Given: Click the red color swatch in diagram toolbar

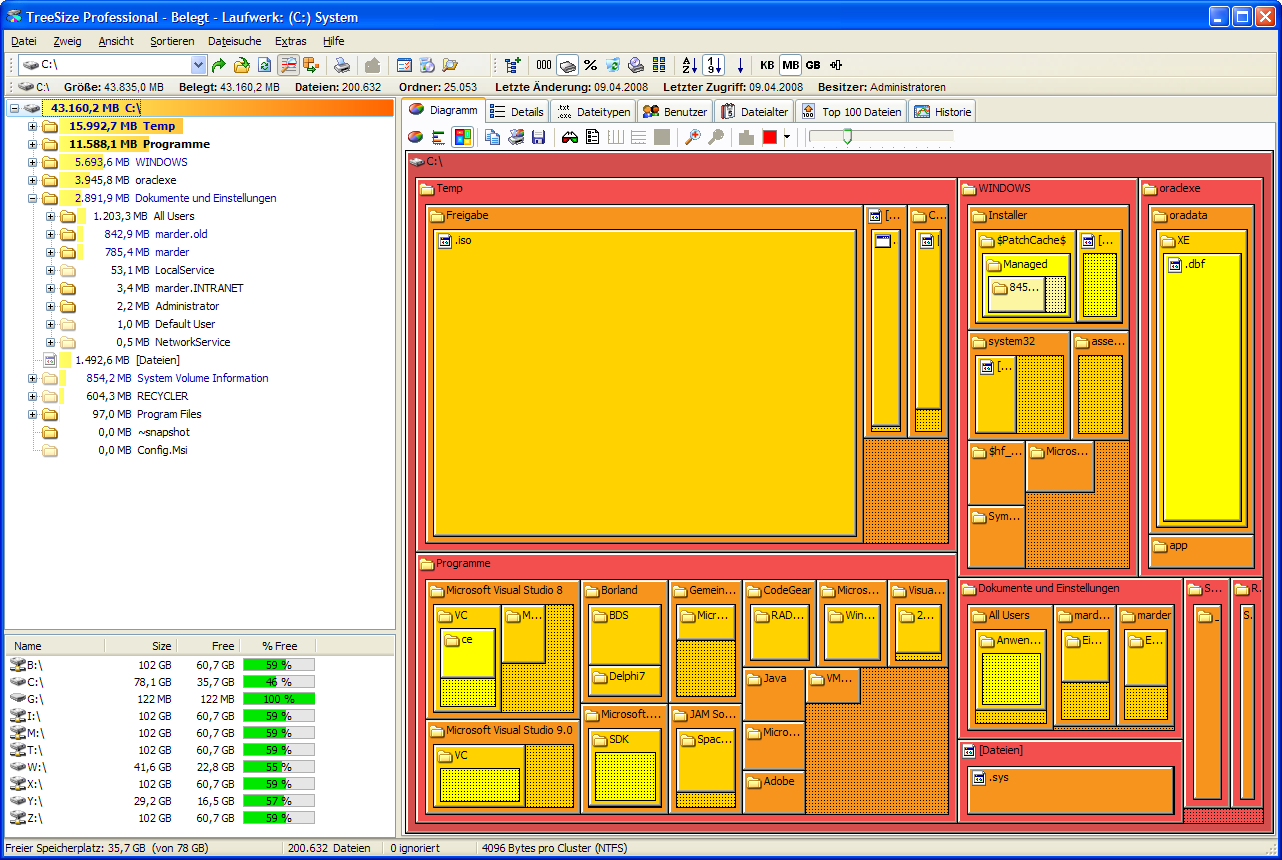Looking at the screenshot, I should (x=770, y=137).
